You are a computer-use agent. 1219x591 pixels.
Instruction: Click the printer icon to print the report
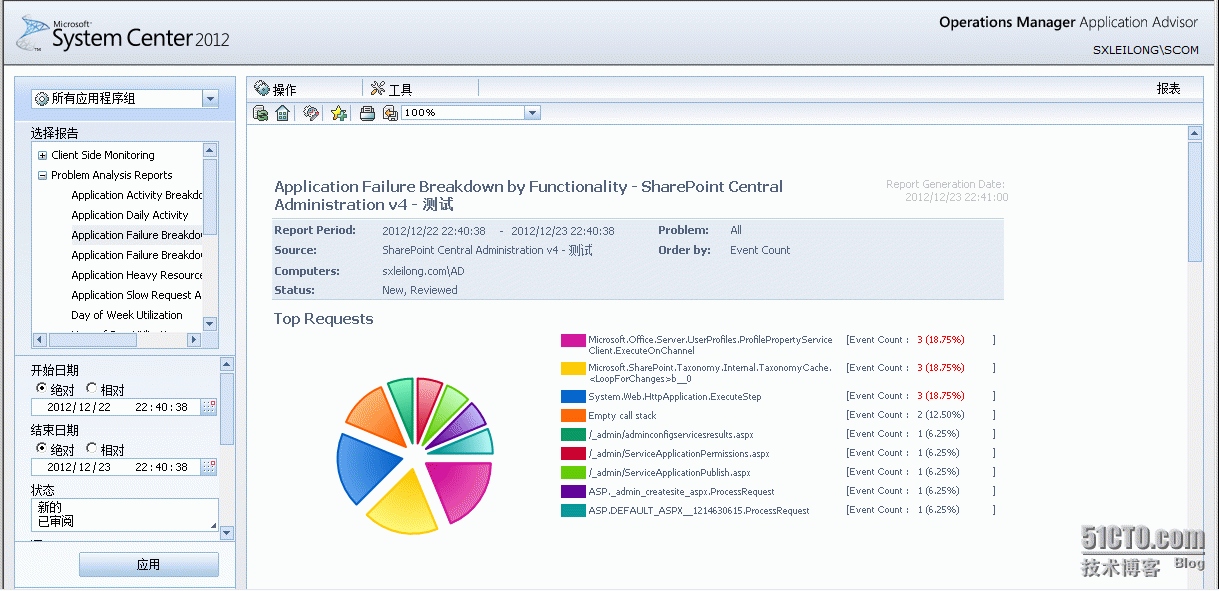(367, 113)
